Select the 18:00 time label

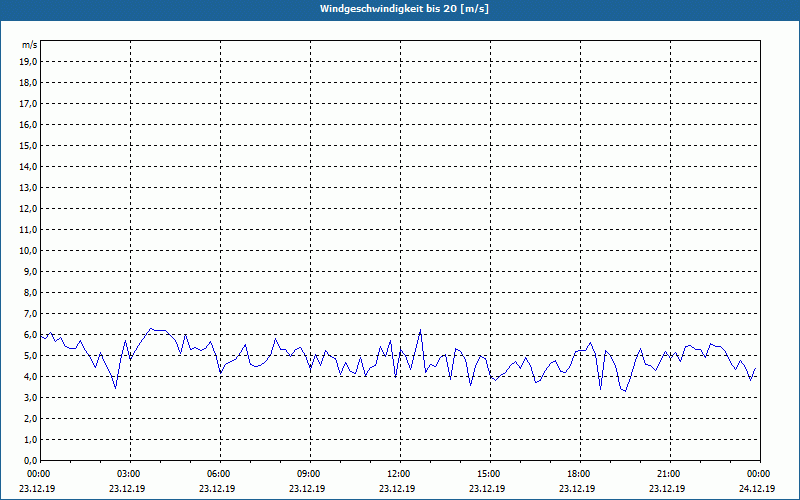[x=579, y=474]
